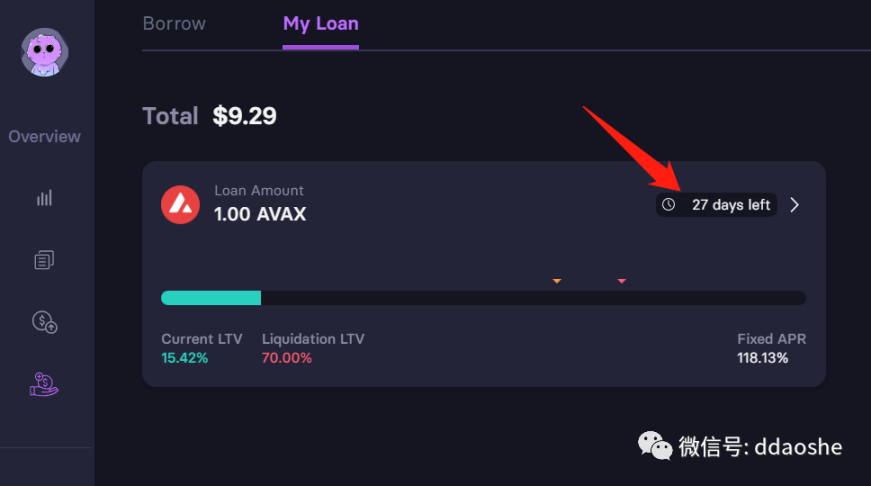Click the Fixed APR 118.13% value

tap(763, 357)
